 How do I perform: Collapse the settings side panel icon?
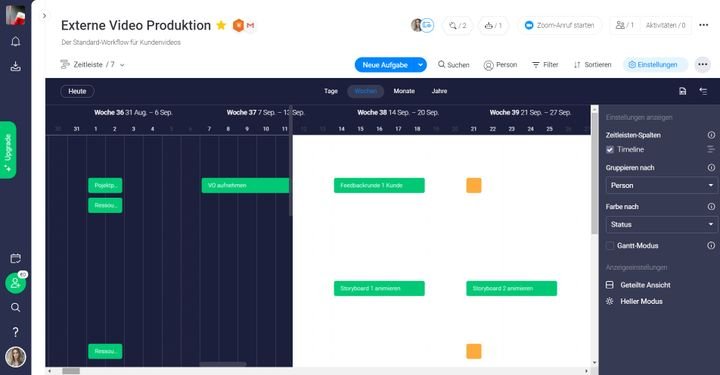pyautogui.click(x=703, y=91)
